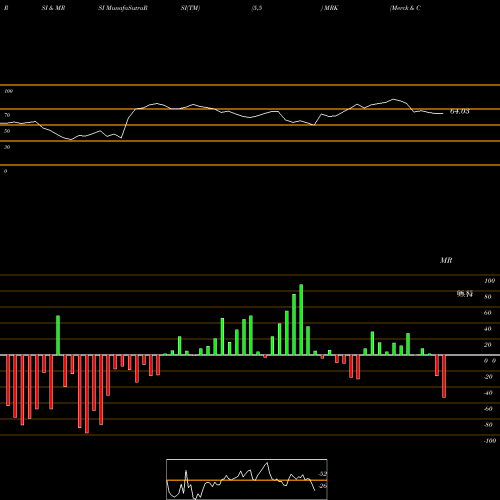Click the MR axis label -40
Image resolution: width=500 pixels, height=500 pixels.
pos(488,393)
